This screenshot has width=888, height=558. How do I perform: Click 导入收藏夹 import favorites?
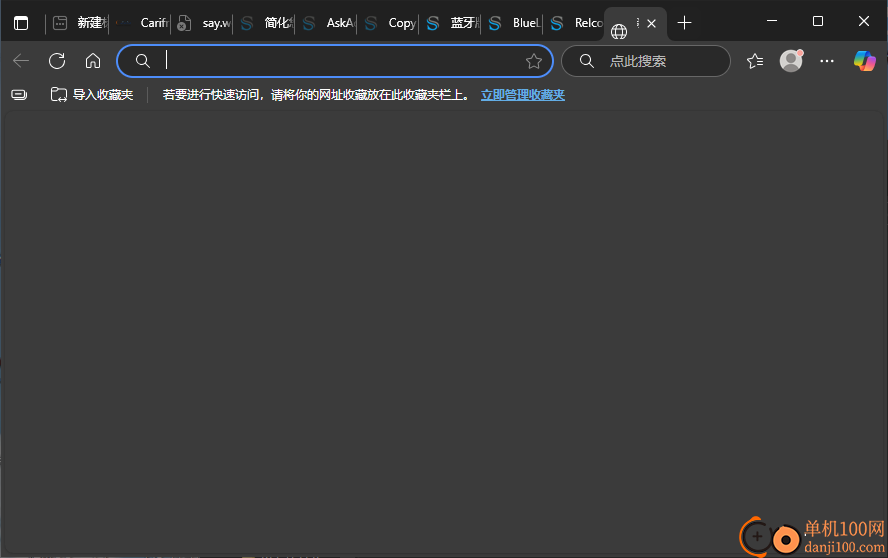pos(92,95)
